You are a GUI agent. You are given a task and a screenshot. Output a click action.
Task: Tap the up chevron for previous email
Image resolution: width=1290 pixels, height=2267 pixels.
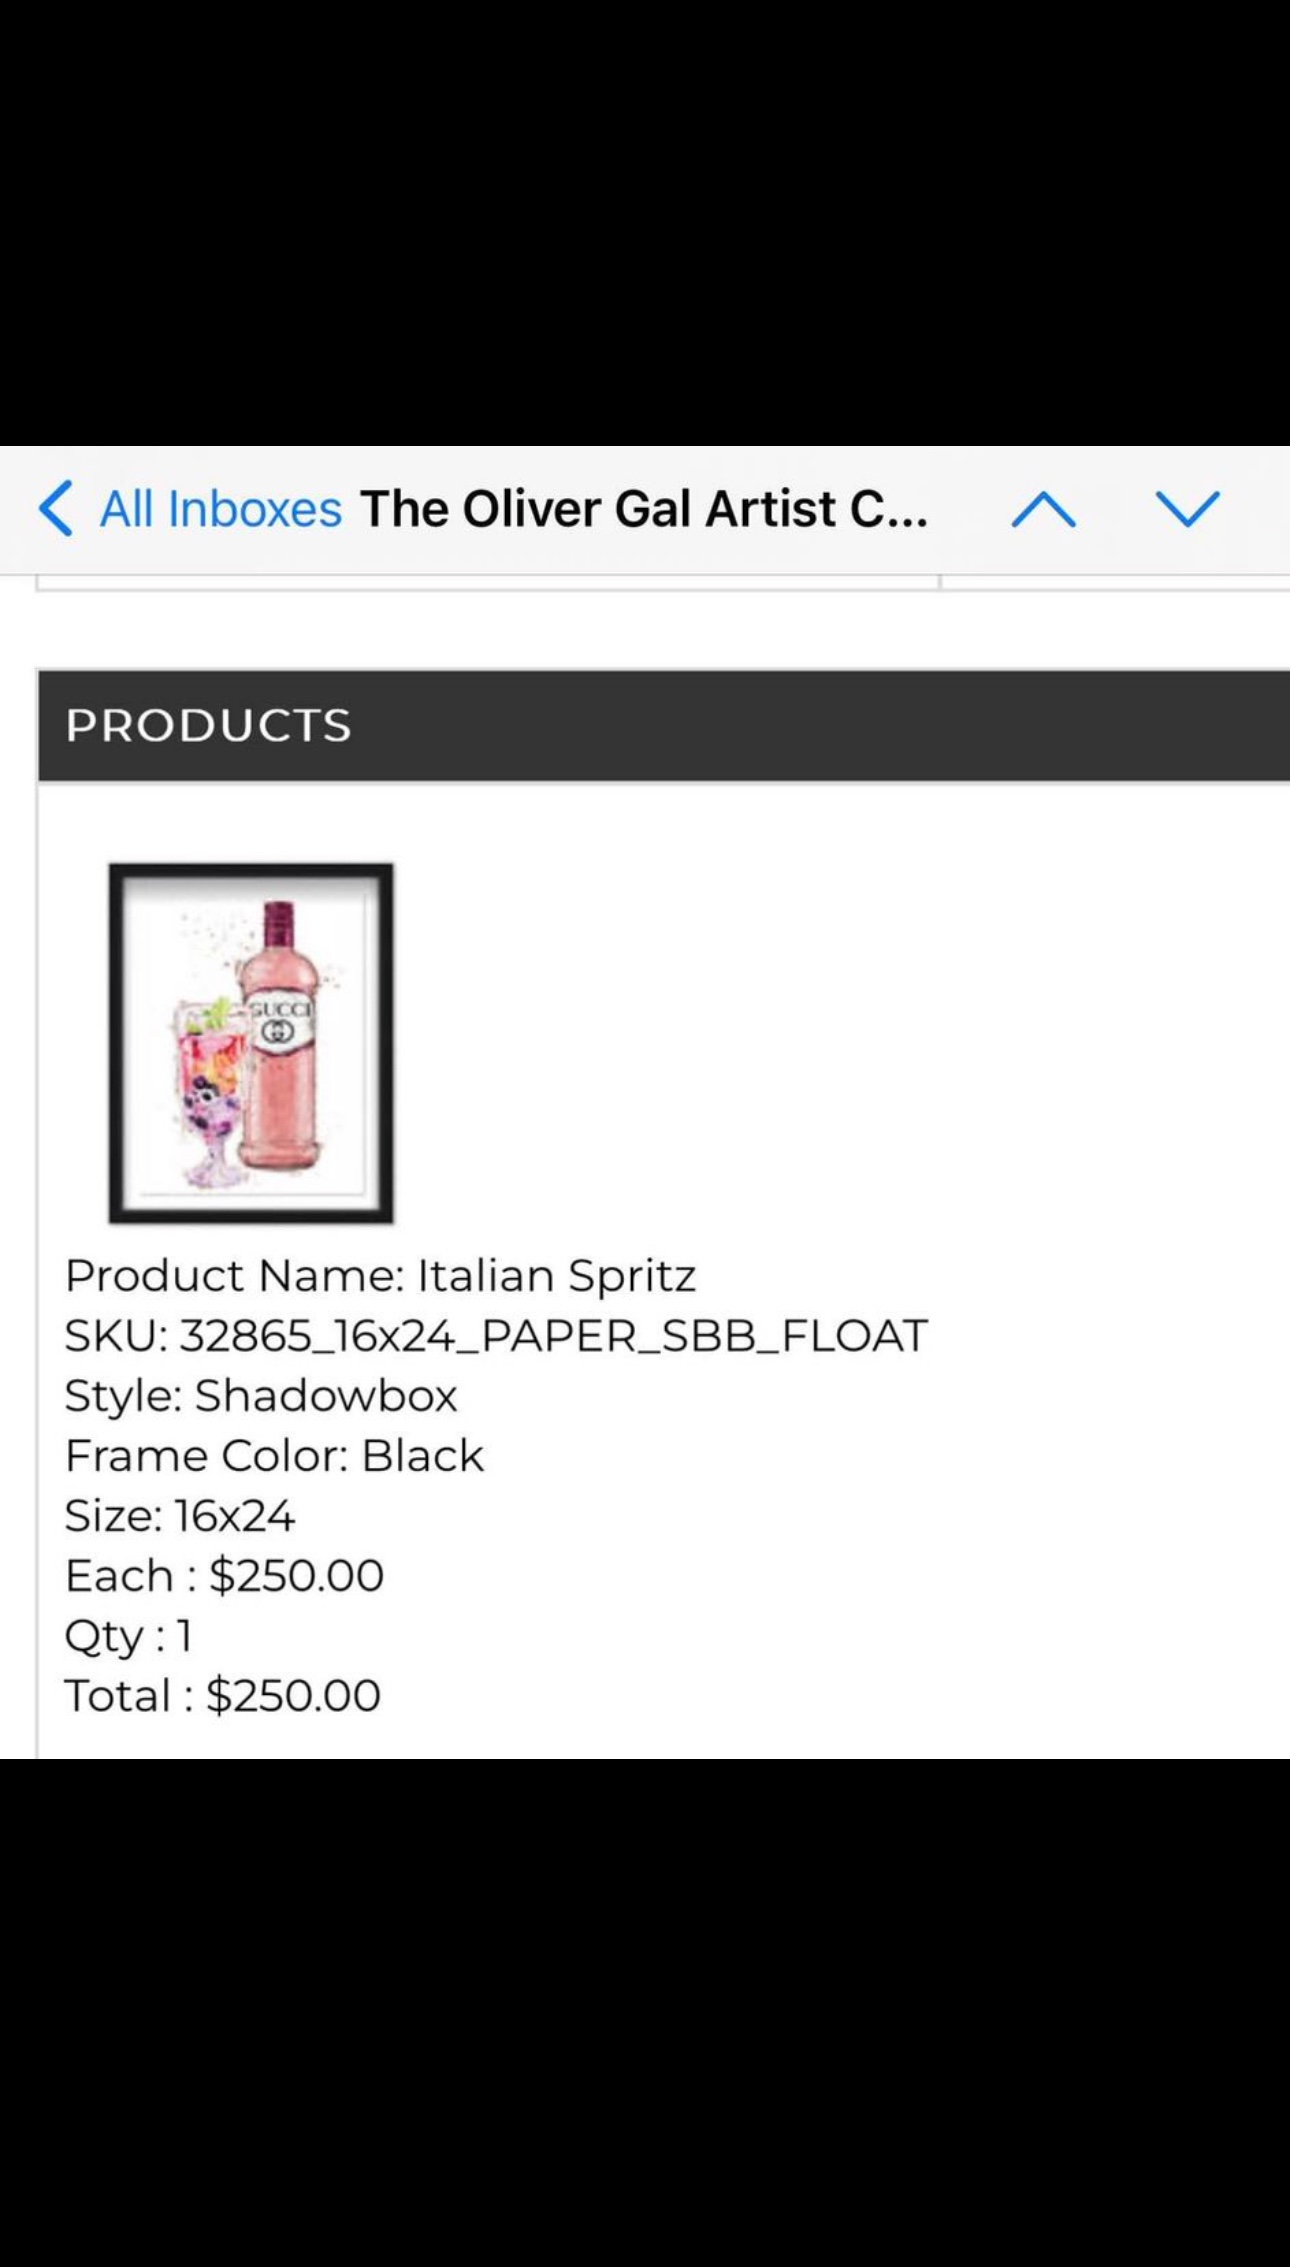click(1044, 510)
